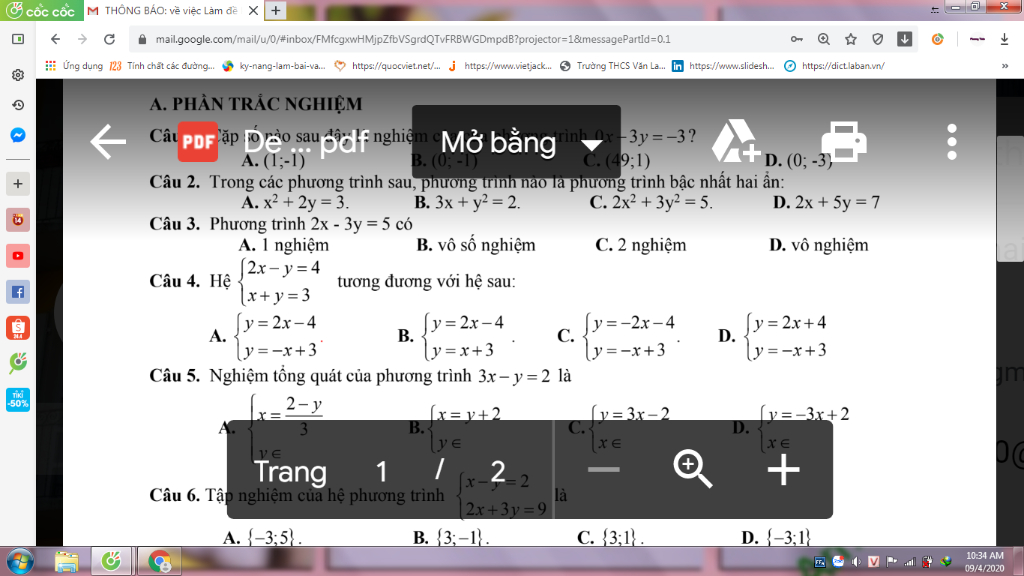Click the magnifier zoom reset icon
Image resolution: width=1024 pixels, height=576 pixels.
692,468
